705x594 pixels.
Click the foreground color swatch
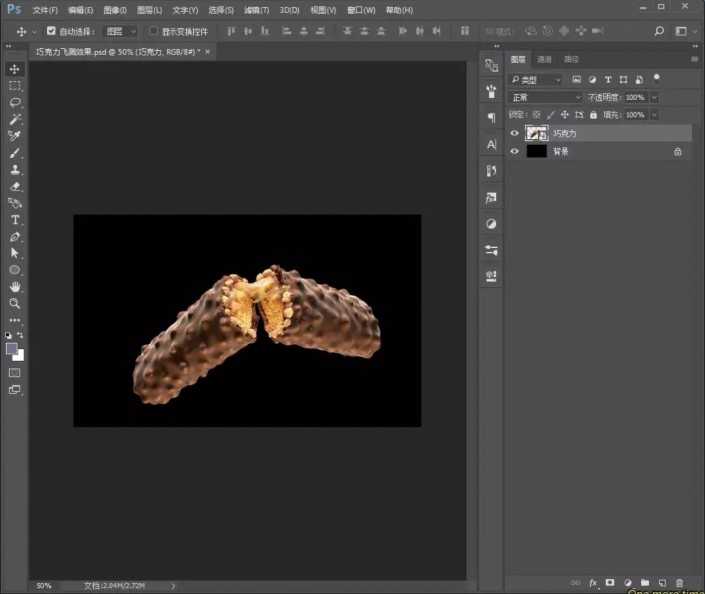click(12, 349)
